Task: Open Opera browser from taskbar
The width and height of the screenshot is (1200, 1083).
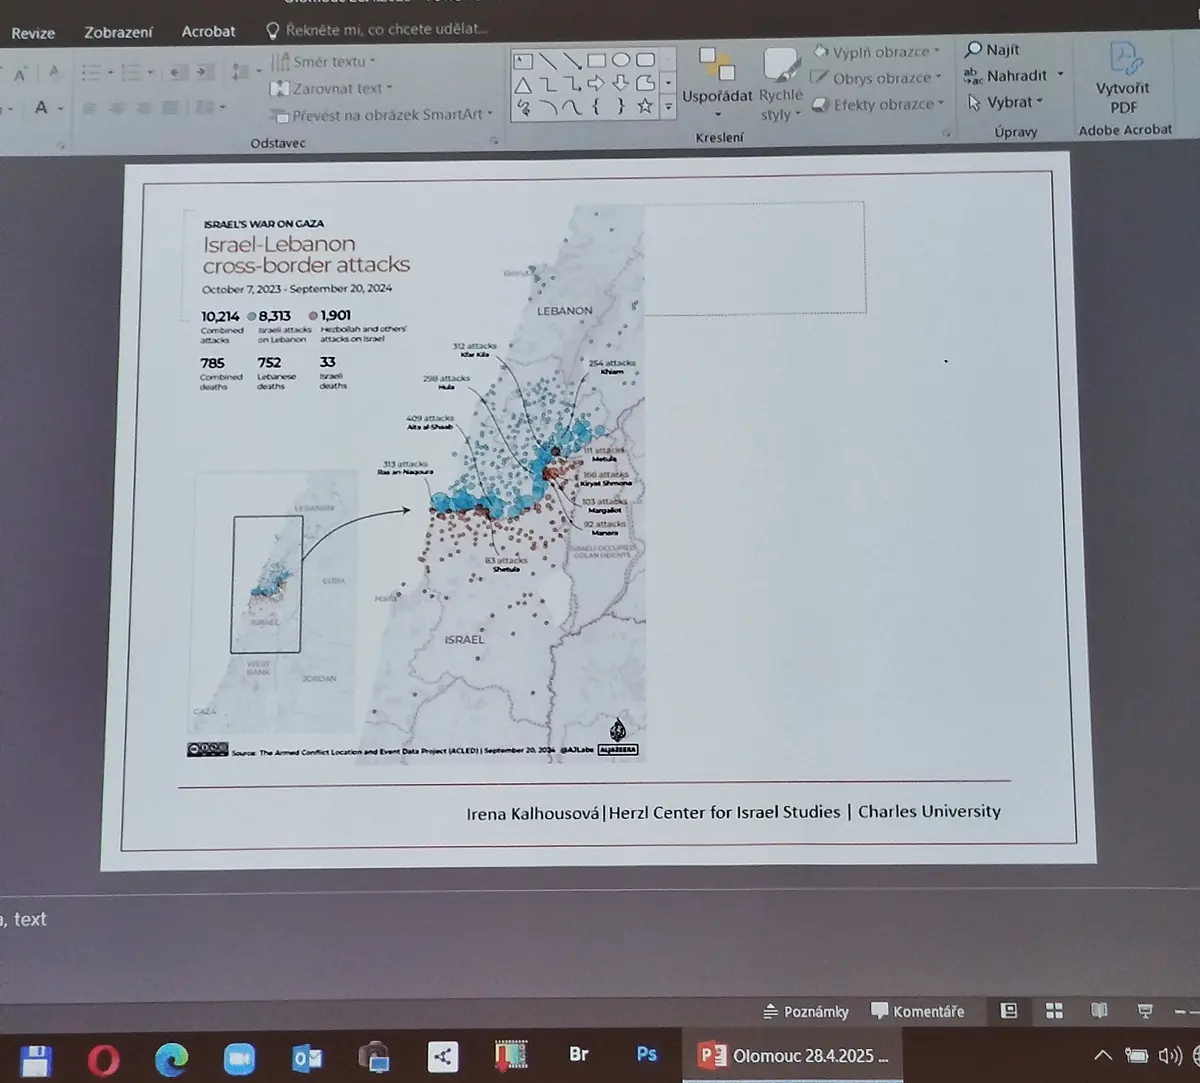Action: tap(104, 1059)
